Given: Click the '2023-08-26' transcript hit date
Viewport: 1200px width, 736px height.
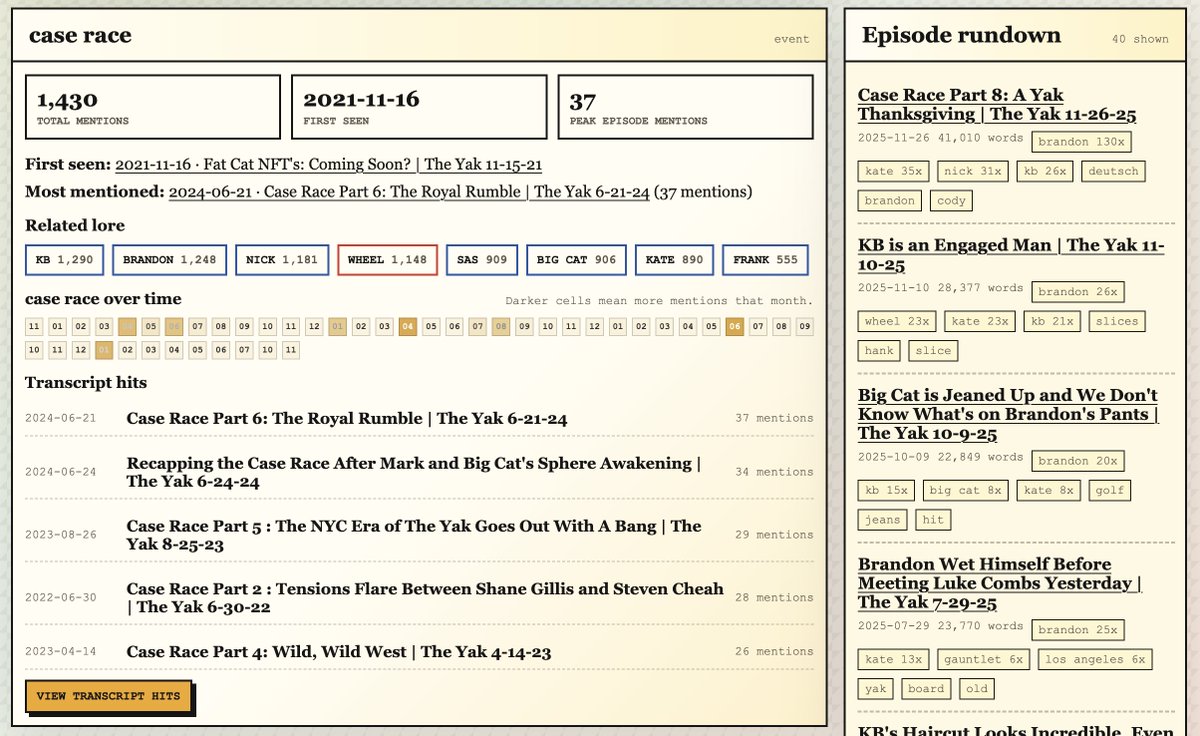Looking at the screenshot, I should [61, 535].
